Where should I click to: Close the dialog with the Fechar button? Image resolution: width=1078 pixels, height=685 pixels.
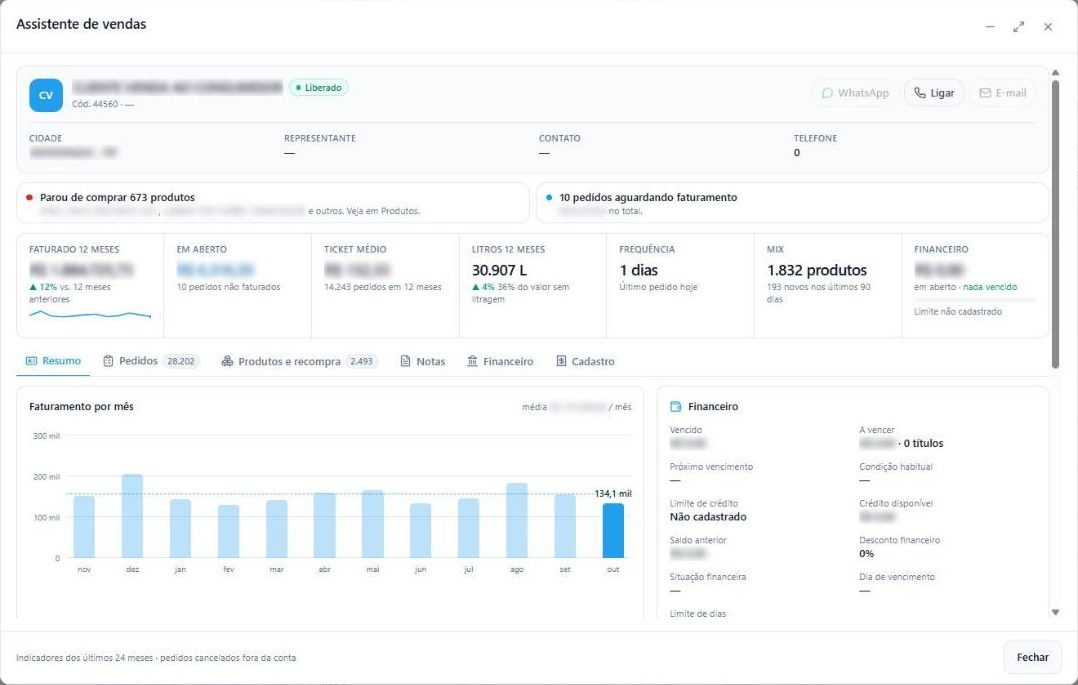click(1032, 657)
